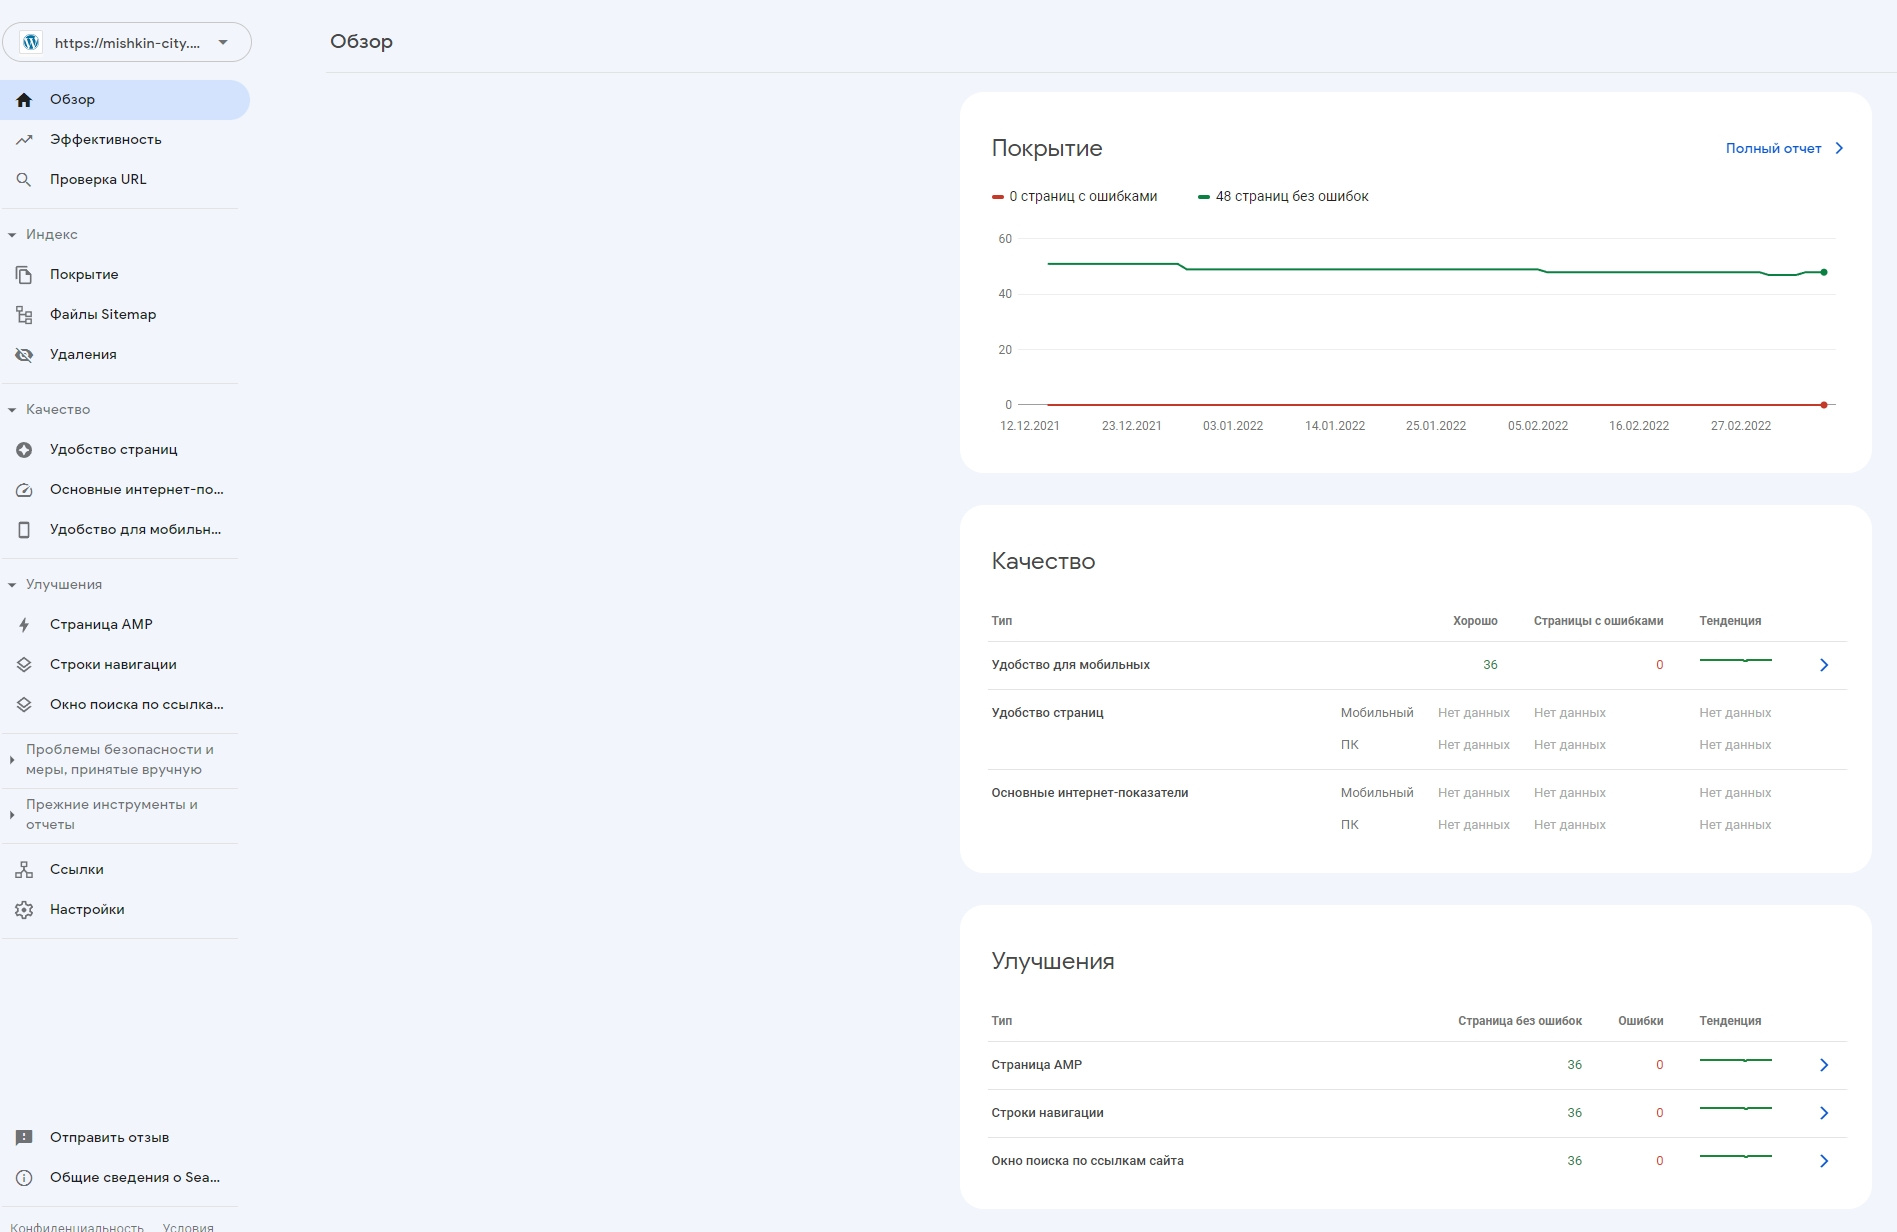Screen dimensions: 1897x1232
Task: Click the lightning icon for Страница AMP
Action: 24,625
